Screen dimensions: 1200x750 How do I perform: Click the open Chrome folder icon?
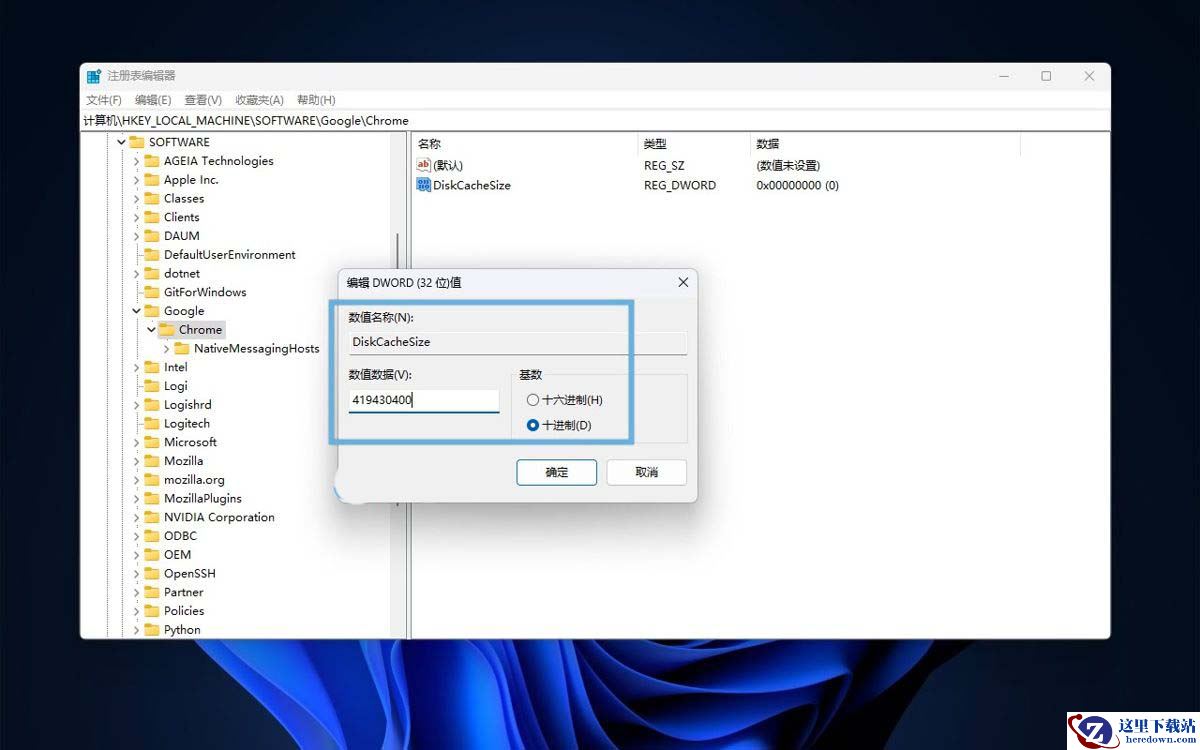[x=167, y=330]
